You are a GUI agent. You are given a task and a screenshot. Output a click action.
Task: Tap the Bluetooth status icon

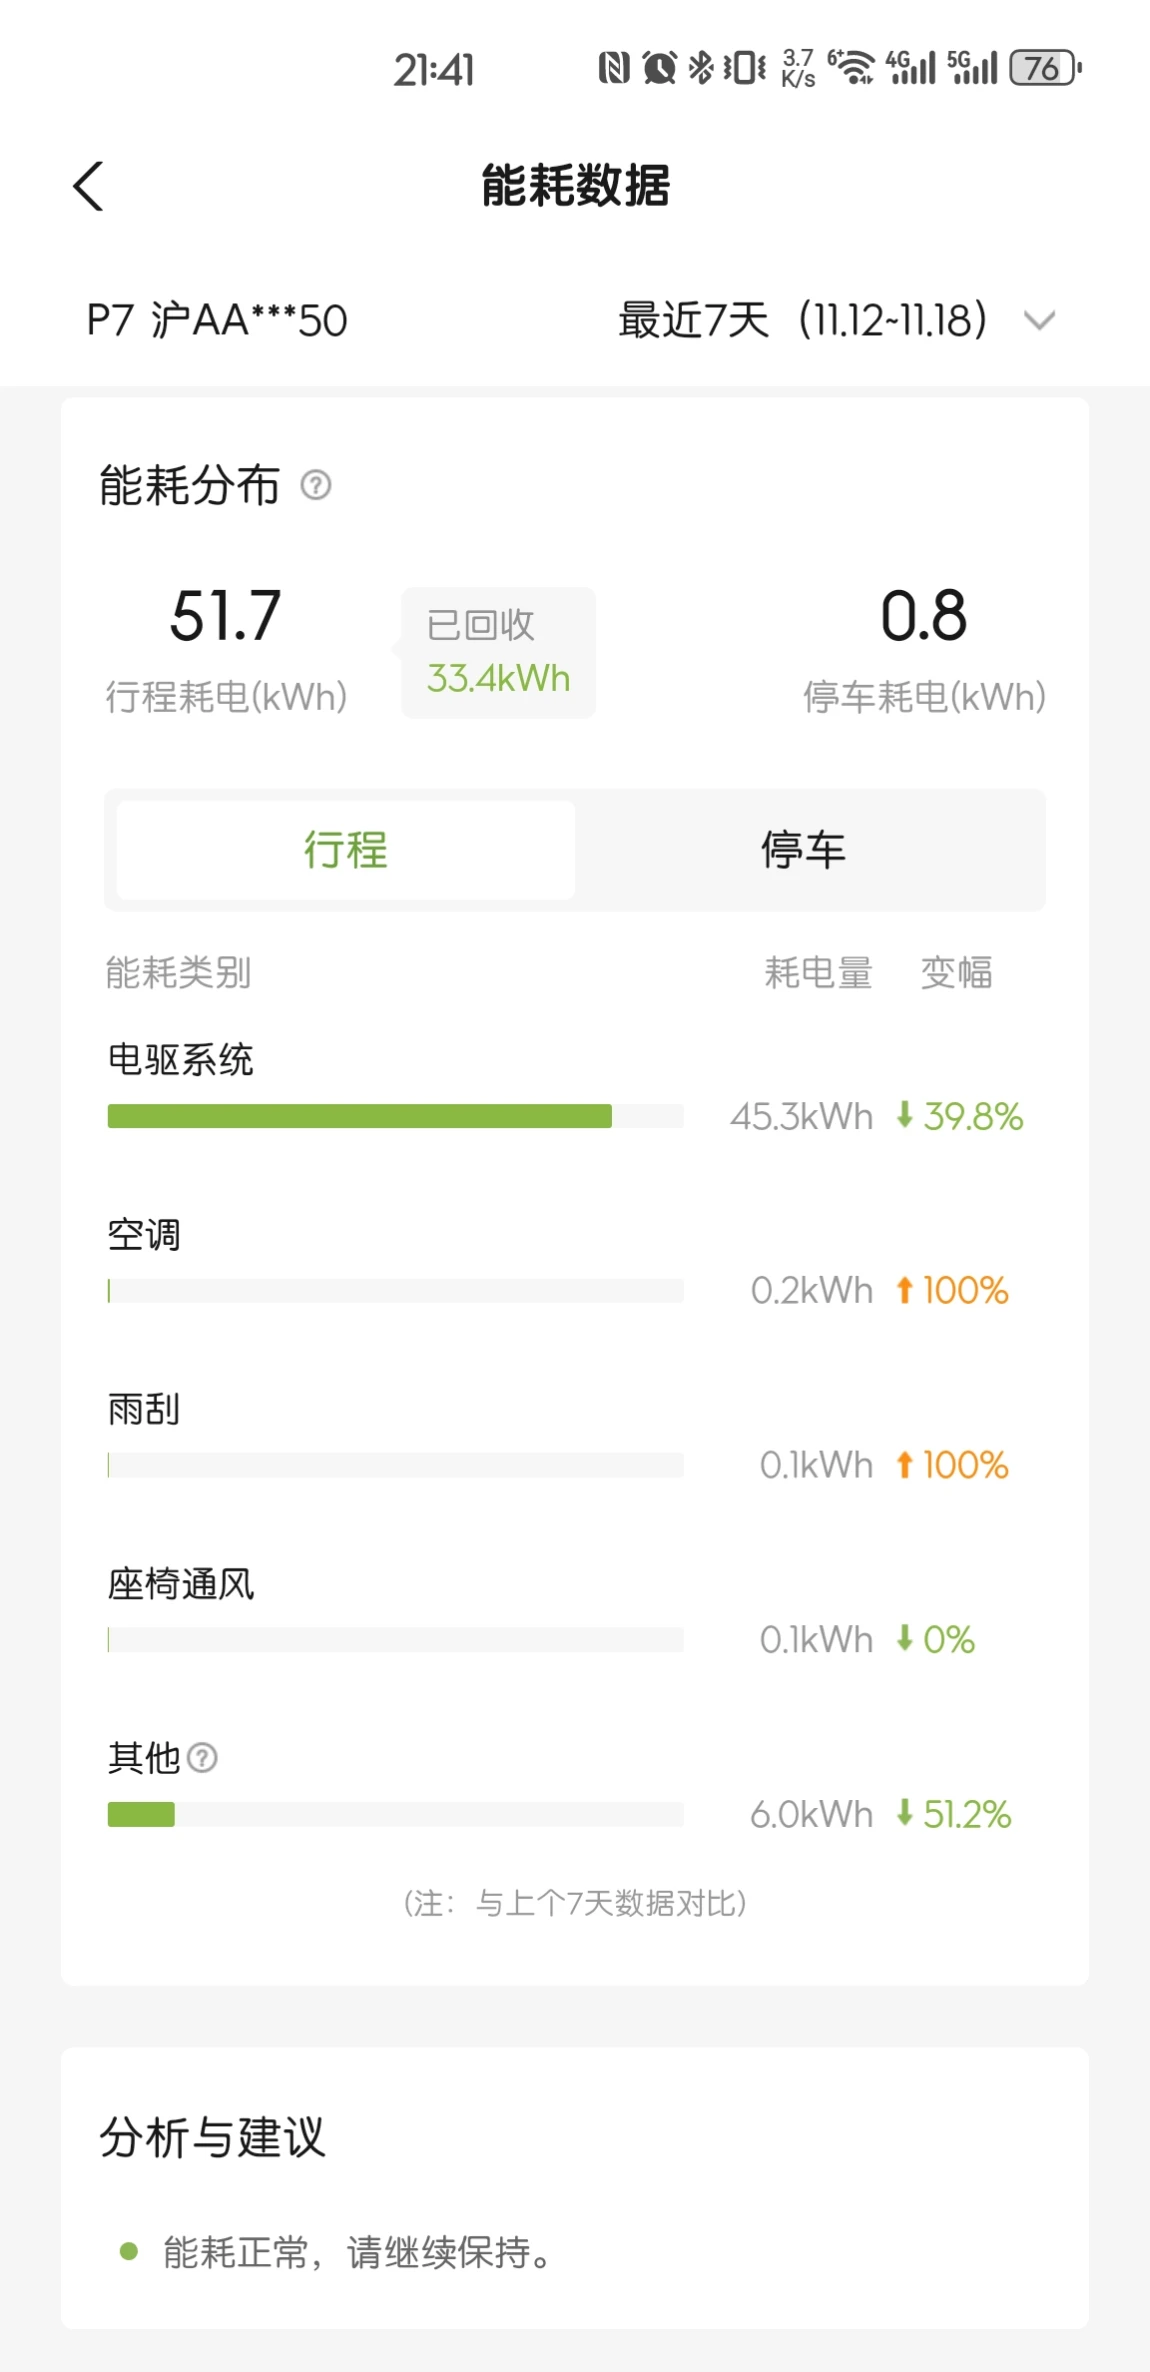click(x=701, y=68)
